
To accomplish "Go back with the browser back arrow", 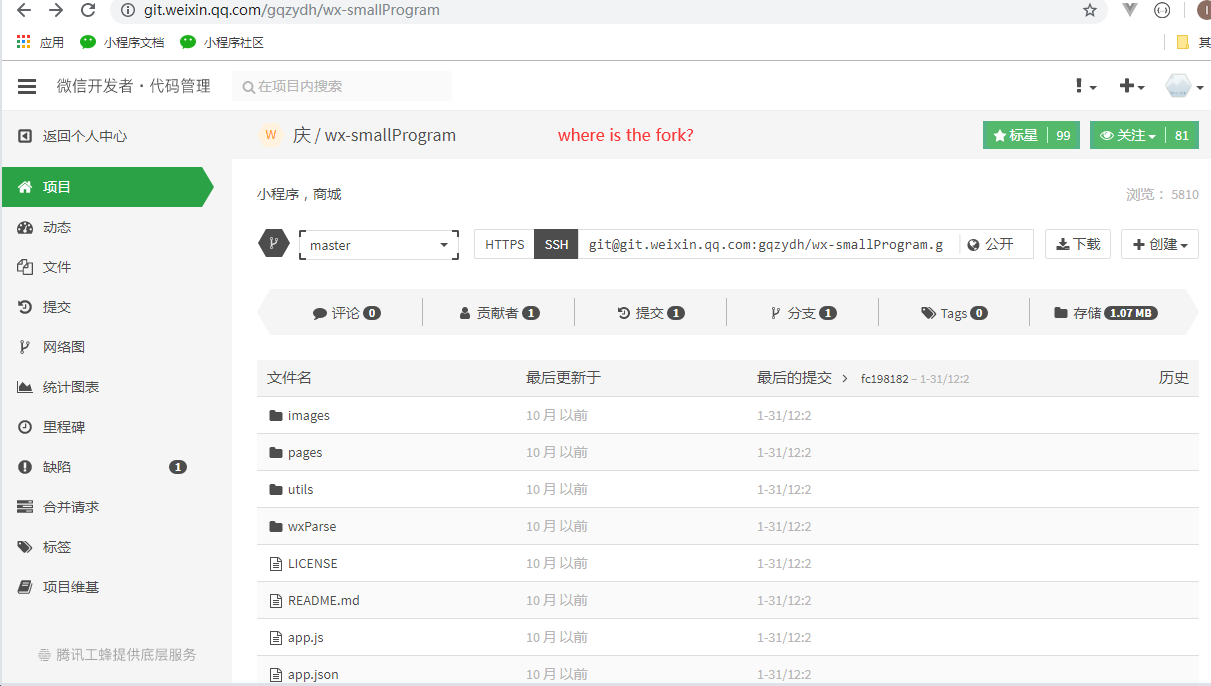I will tap(24, 10).
